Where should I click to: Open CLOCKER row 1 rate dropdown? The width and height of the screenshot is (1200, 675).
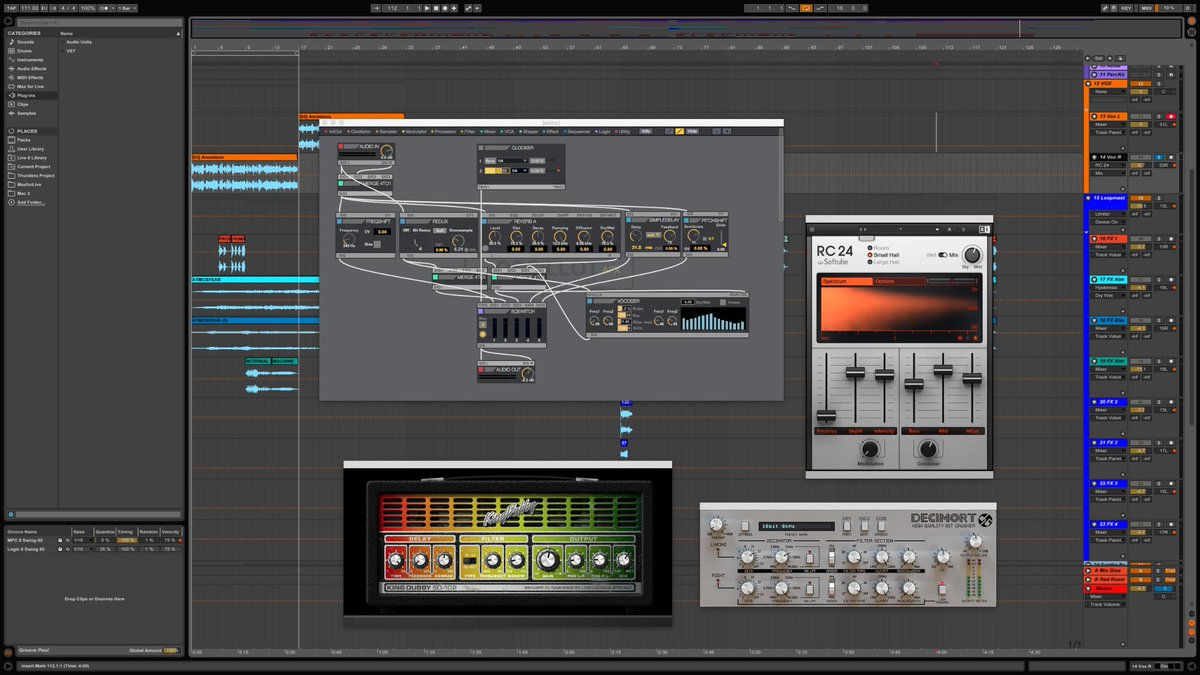(512, 160)
